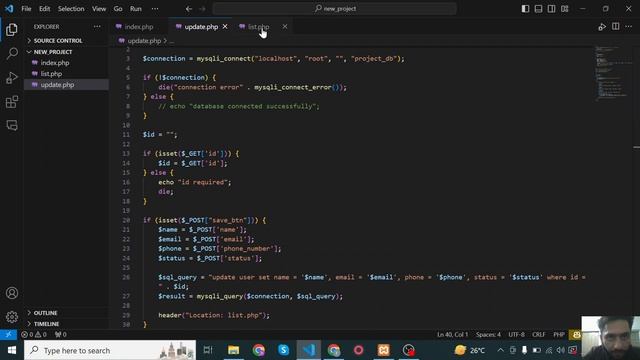This screenshot has width=640, height=360.
Task: Open the Search view in activity bar
Action: [12, 53]
